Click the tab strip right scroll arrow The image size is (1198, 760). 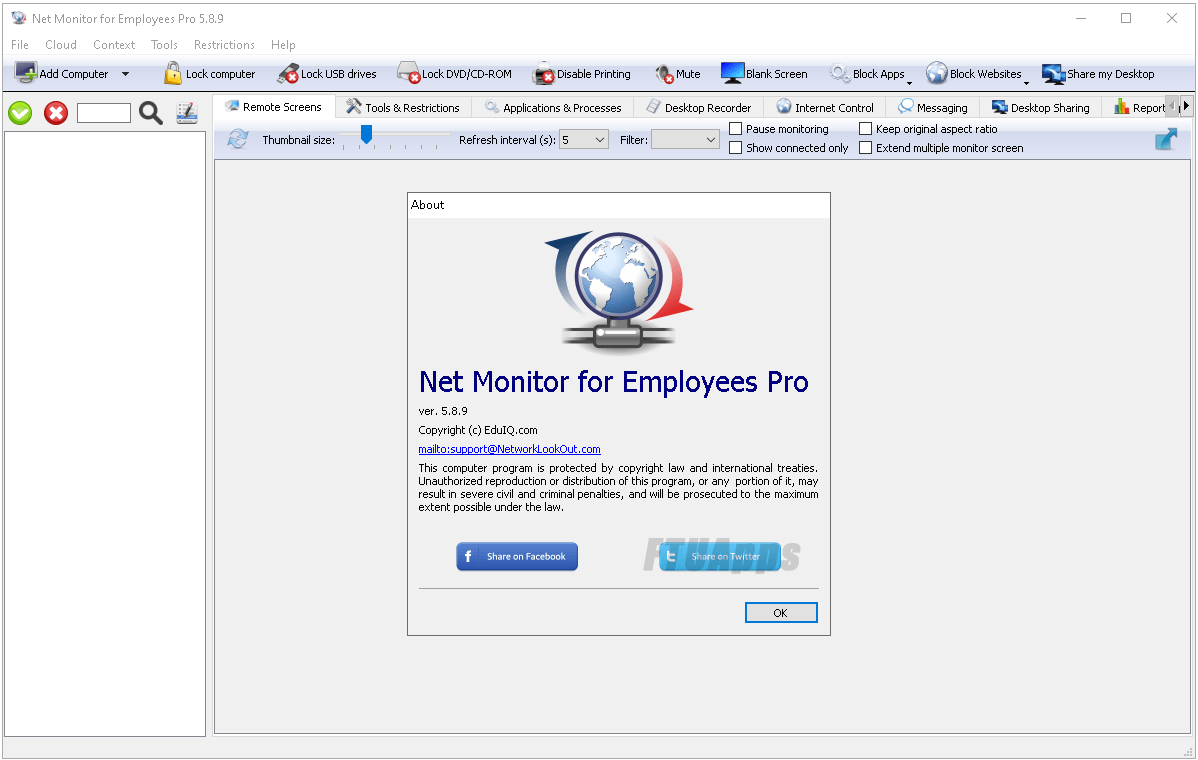[1186, 106]
